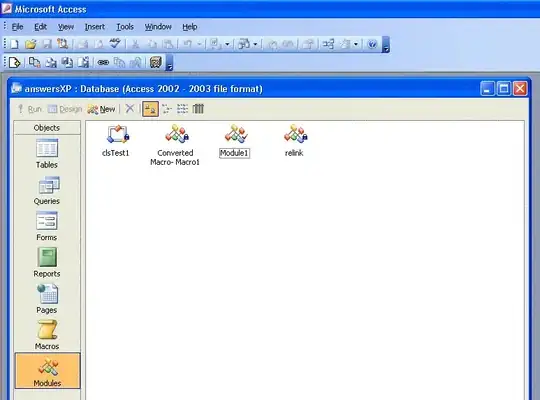Click the Analyze toolbar icon

(244, 44)
